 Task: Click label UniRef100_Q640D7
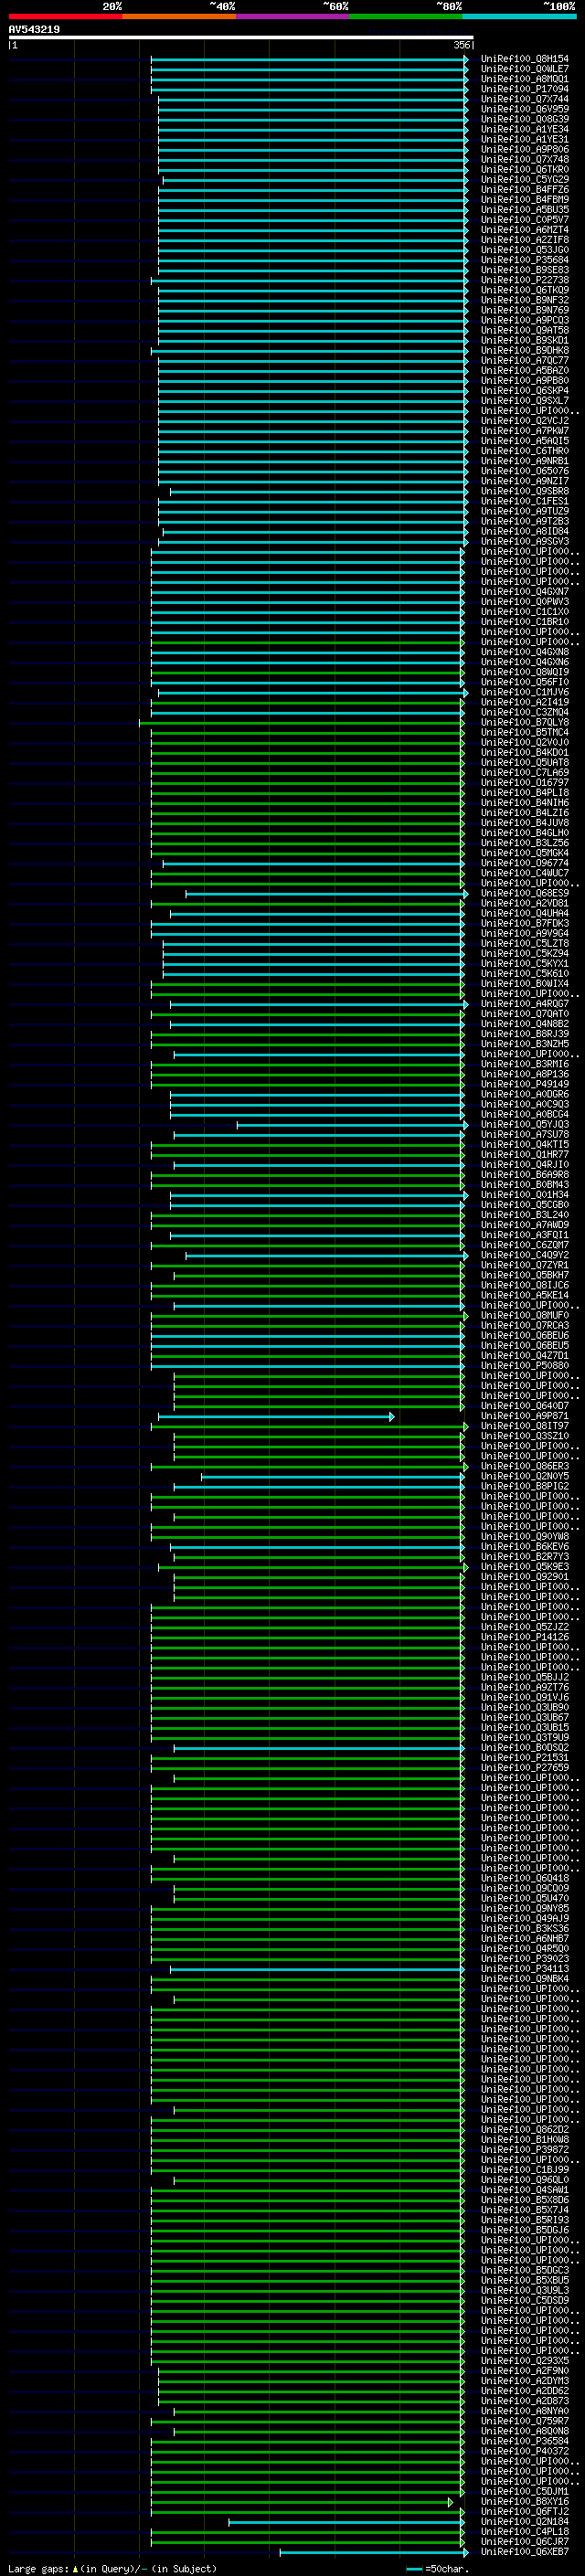pos(524,1406)
